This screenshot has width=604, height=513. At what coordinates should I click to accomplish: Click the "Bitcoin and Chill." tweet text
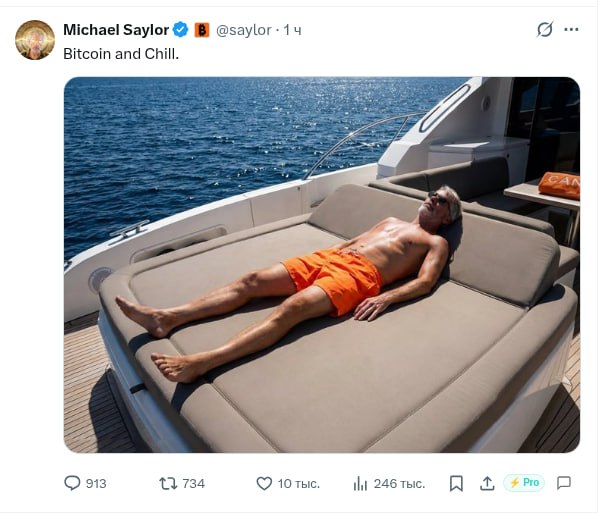click(121, 53)
